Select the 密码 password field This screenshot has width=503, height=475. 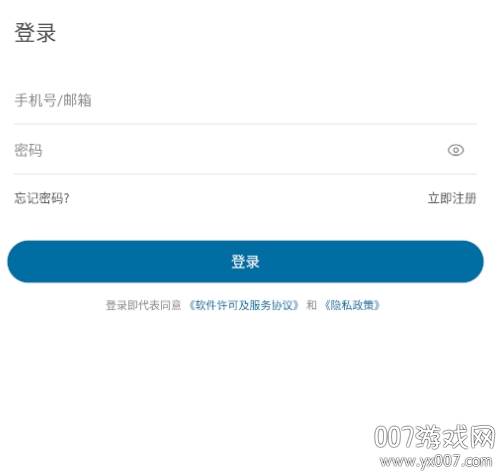point(245,150)
